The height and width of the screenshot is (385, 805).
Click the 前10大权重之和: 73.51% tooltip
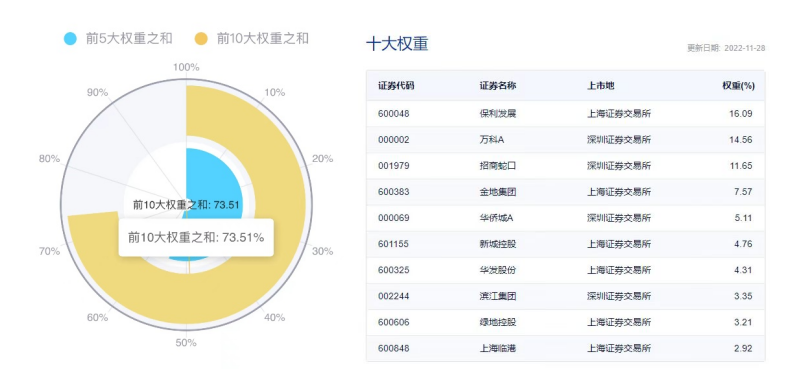[196, 237]
